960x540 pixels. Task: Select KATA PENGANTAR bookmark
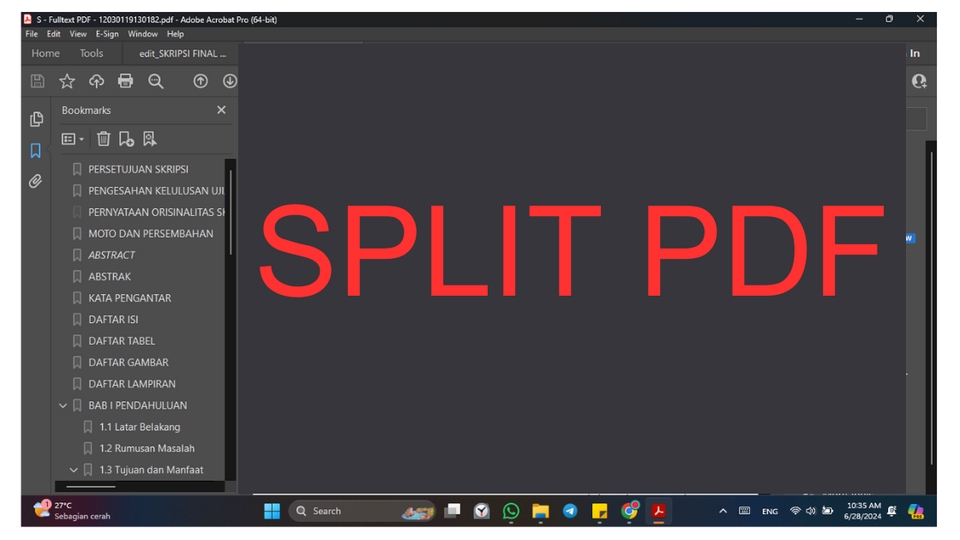[x=130, y=298]
